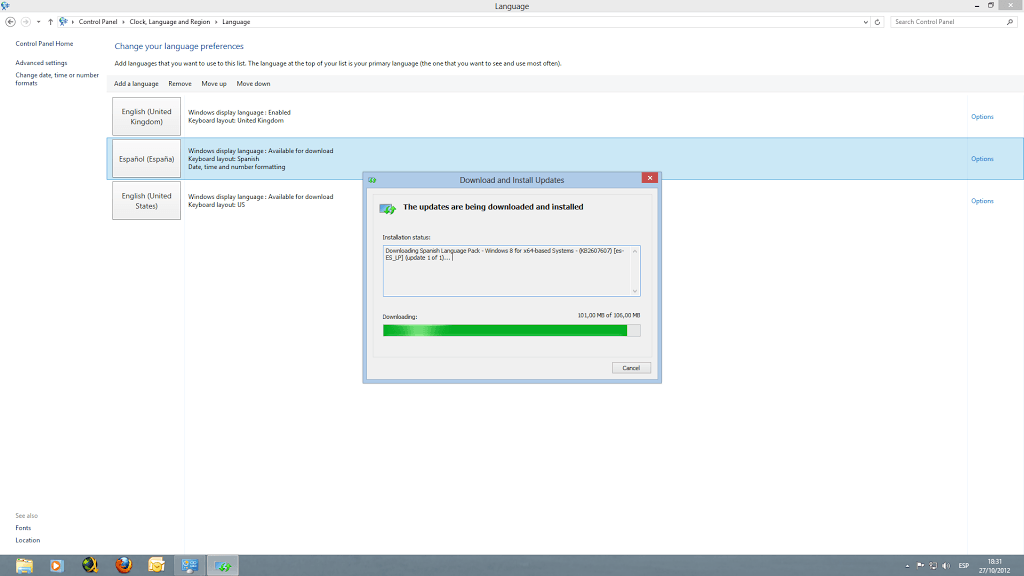Viewport: 1024px width, 576px height.
Task: Click the download icon beside the updates heading
Action: pyautogui.click(x=388, y=208)
